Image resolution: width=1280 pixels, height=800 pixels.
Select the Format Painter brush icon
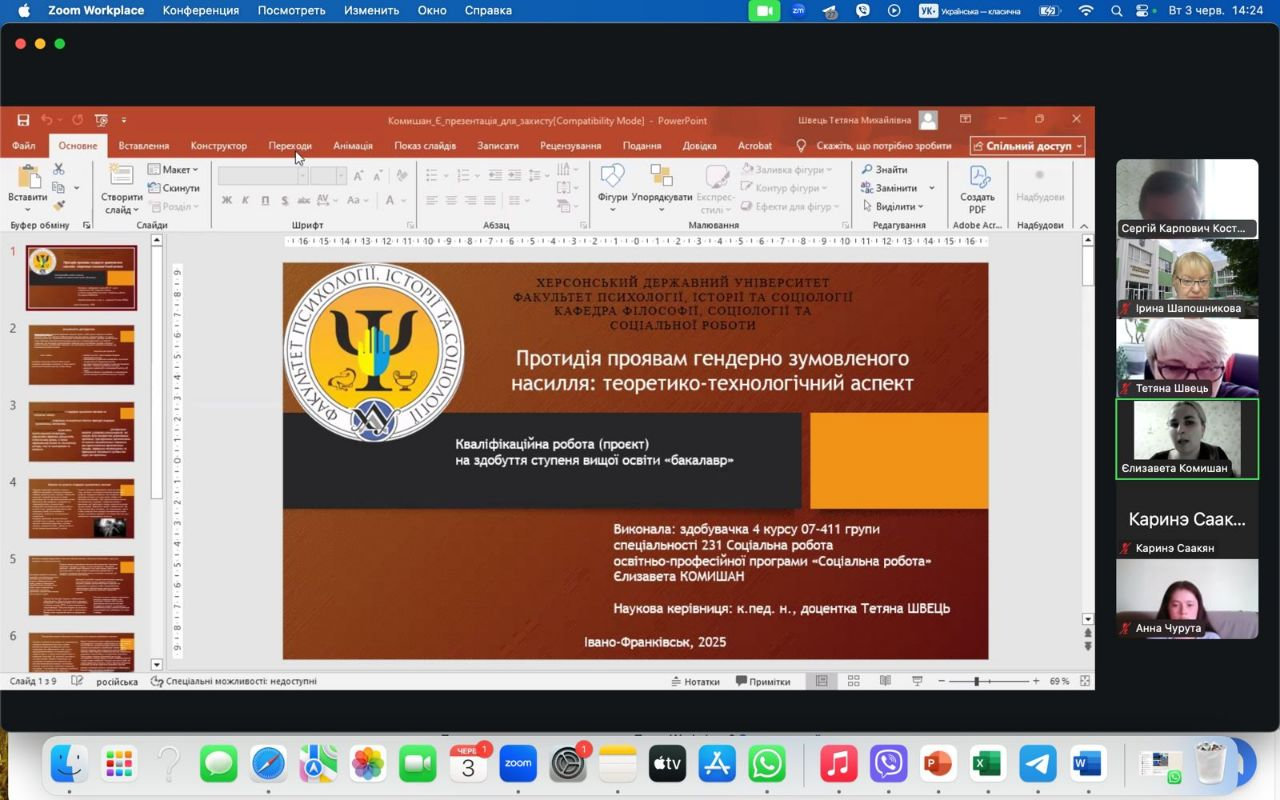point(58,206)
